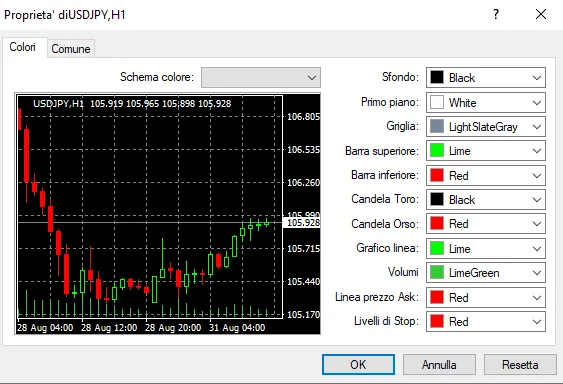This screenshot has height=384, width=563.
Task: Click the 106.535 price axis label
Action: 303,149
